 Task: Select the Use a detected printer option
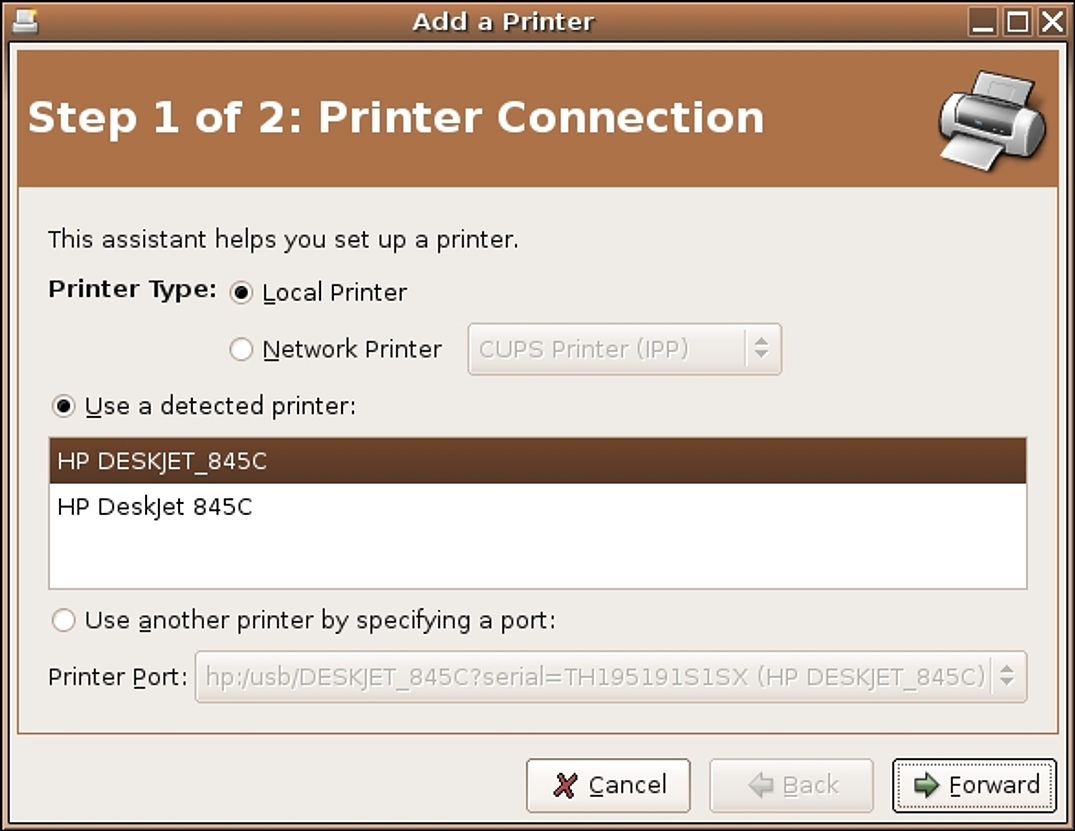click(x=64, y=407)
